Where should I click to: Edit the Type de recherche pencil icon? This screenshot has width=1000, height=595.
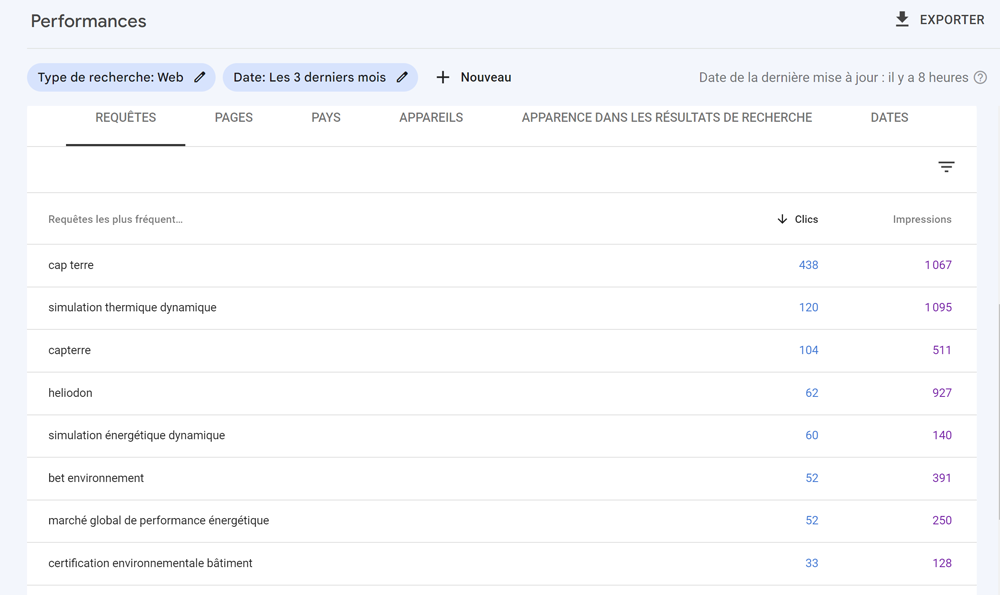point(200,77)
